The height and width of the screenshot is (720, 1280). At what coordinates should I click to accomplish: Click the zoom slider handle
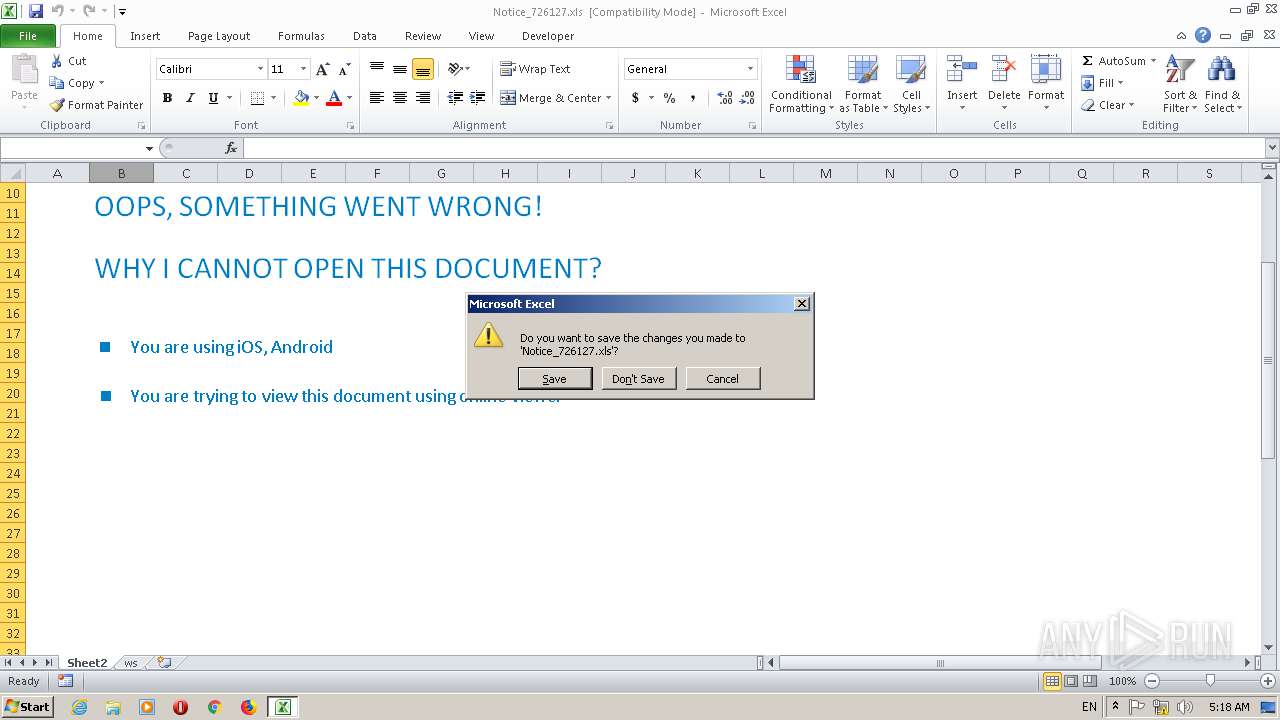click(x=1210, y=681)
